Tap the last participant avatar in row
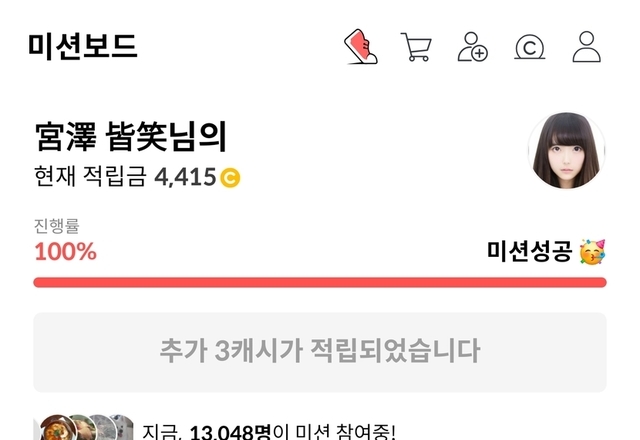 coord(124,428)
